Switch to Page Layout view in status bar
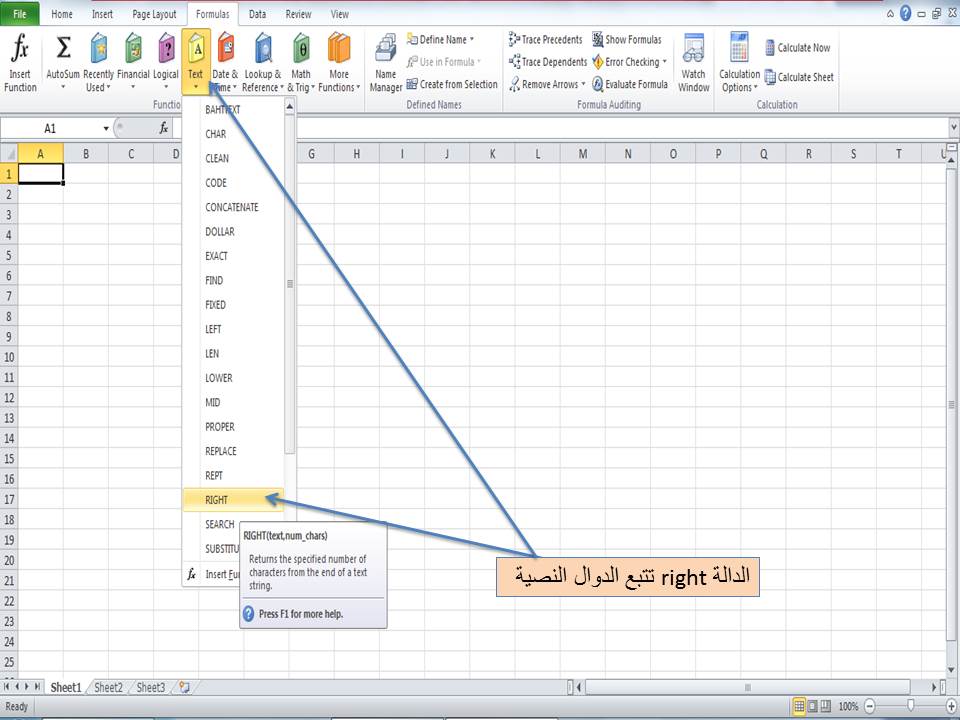The width and height of the screenshot is (960, 720). click(812, 706)
